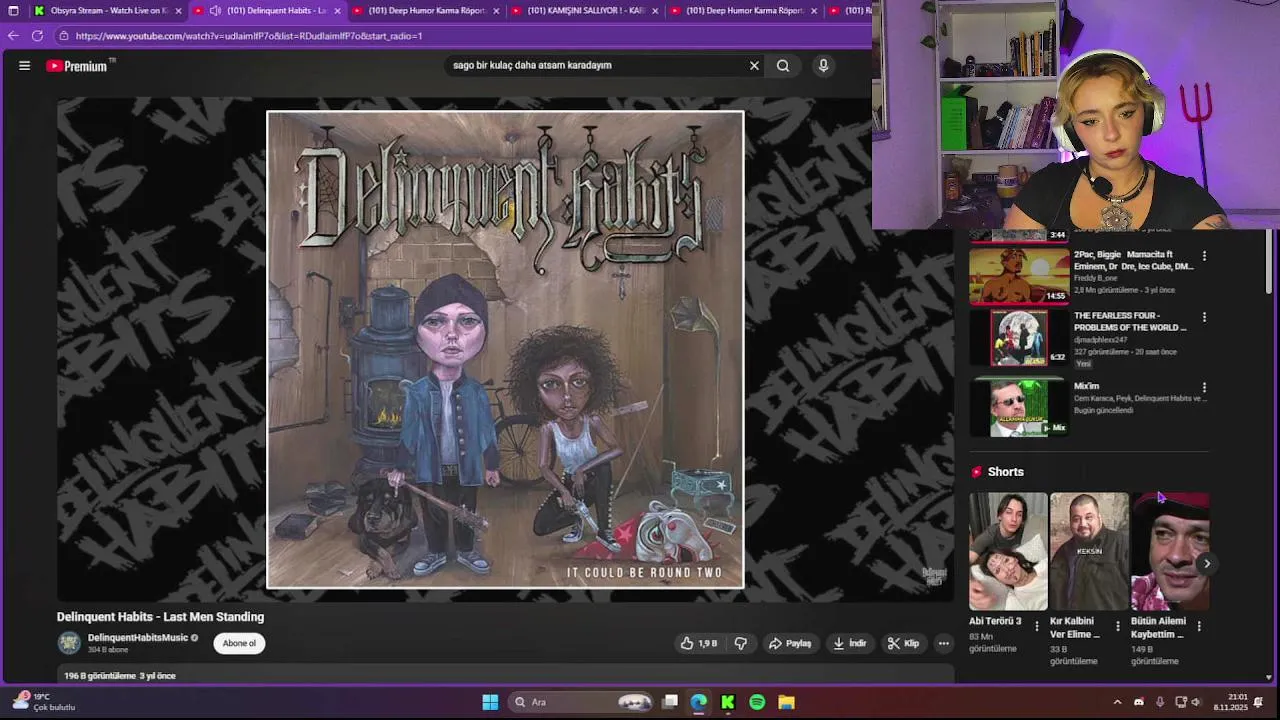
Task: Switch to the KAMIŞINI SALLIYOR tab
Action: coord(585,11)
